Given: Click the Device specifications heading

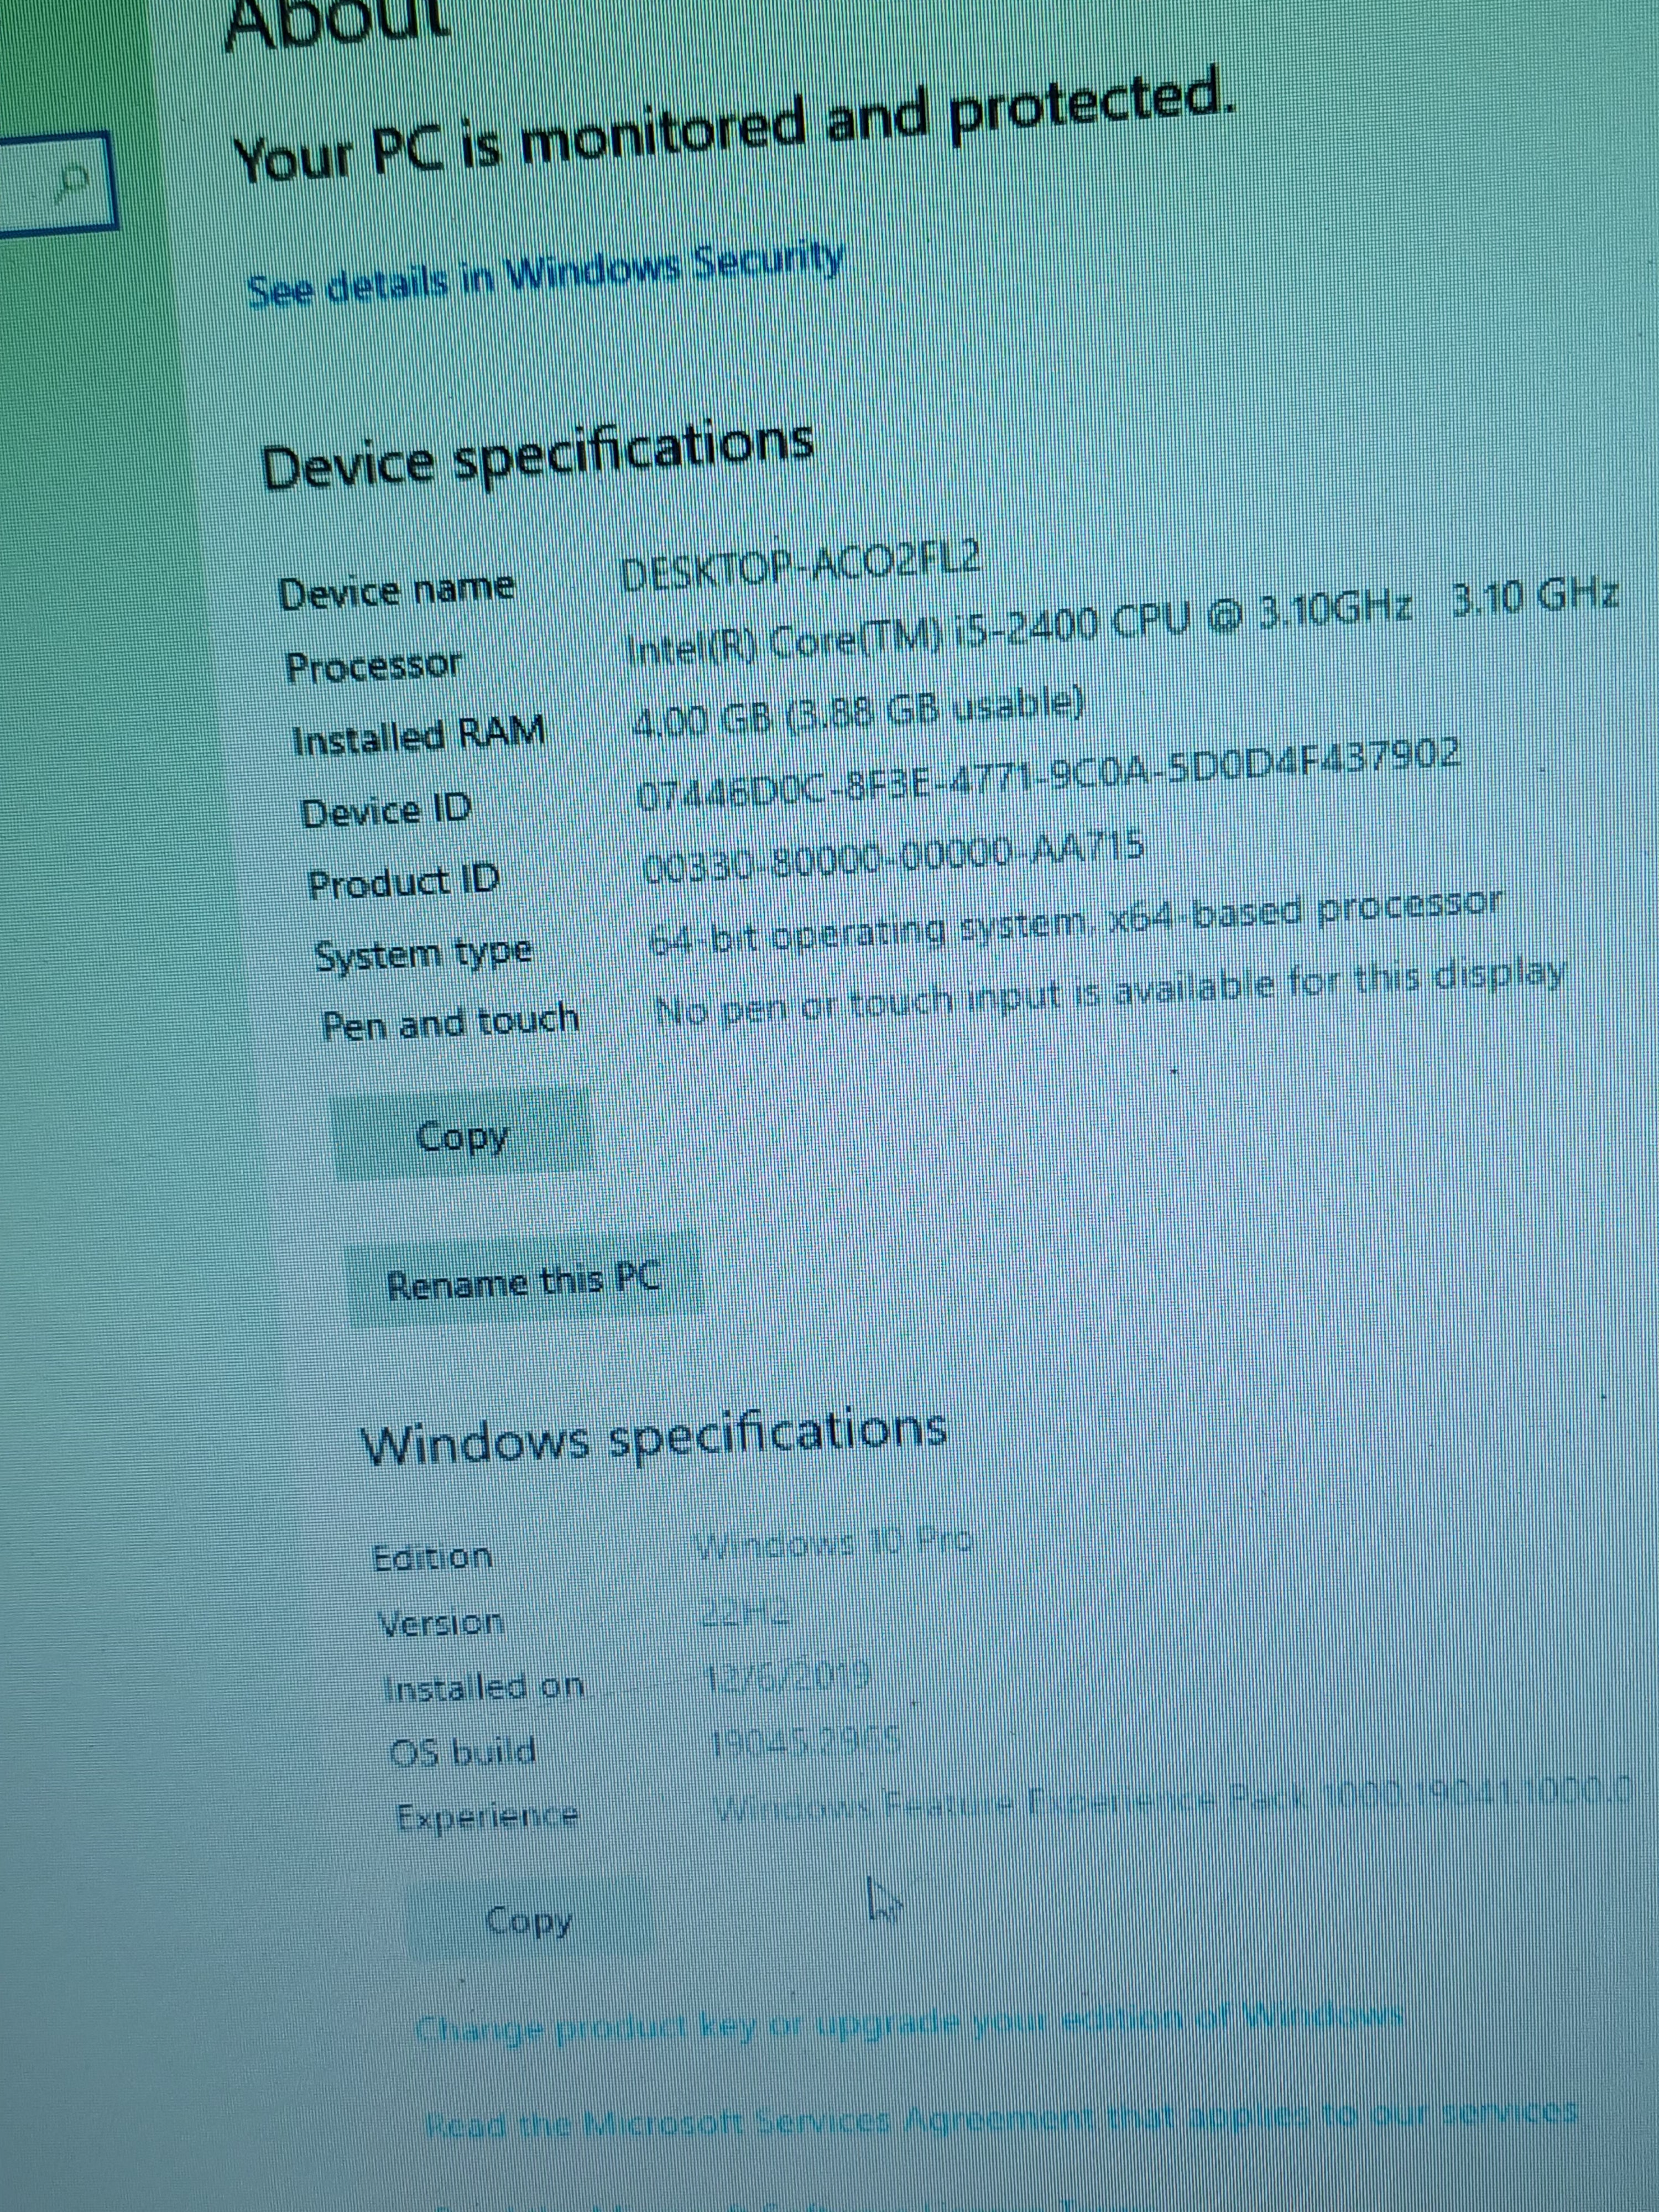Looking at the screenshot, I should (x=537, y=455).
